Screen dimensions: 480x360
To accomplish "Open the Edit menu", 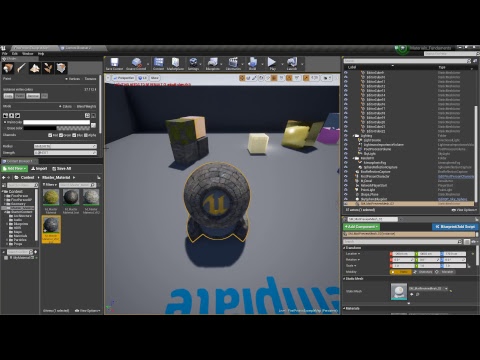I will tap(15, 54).
